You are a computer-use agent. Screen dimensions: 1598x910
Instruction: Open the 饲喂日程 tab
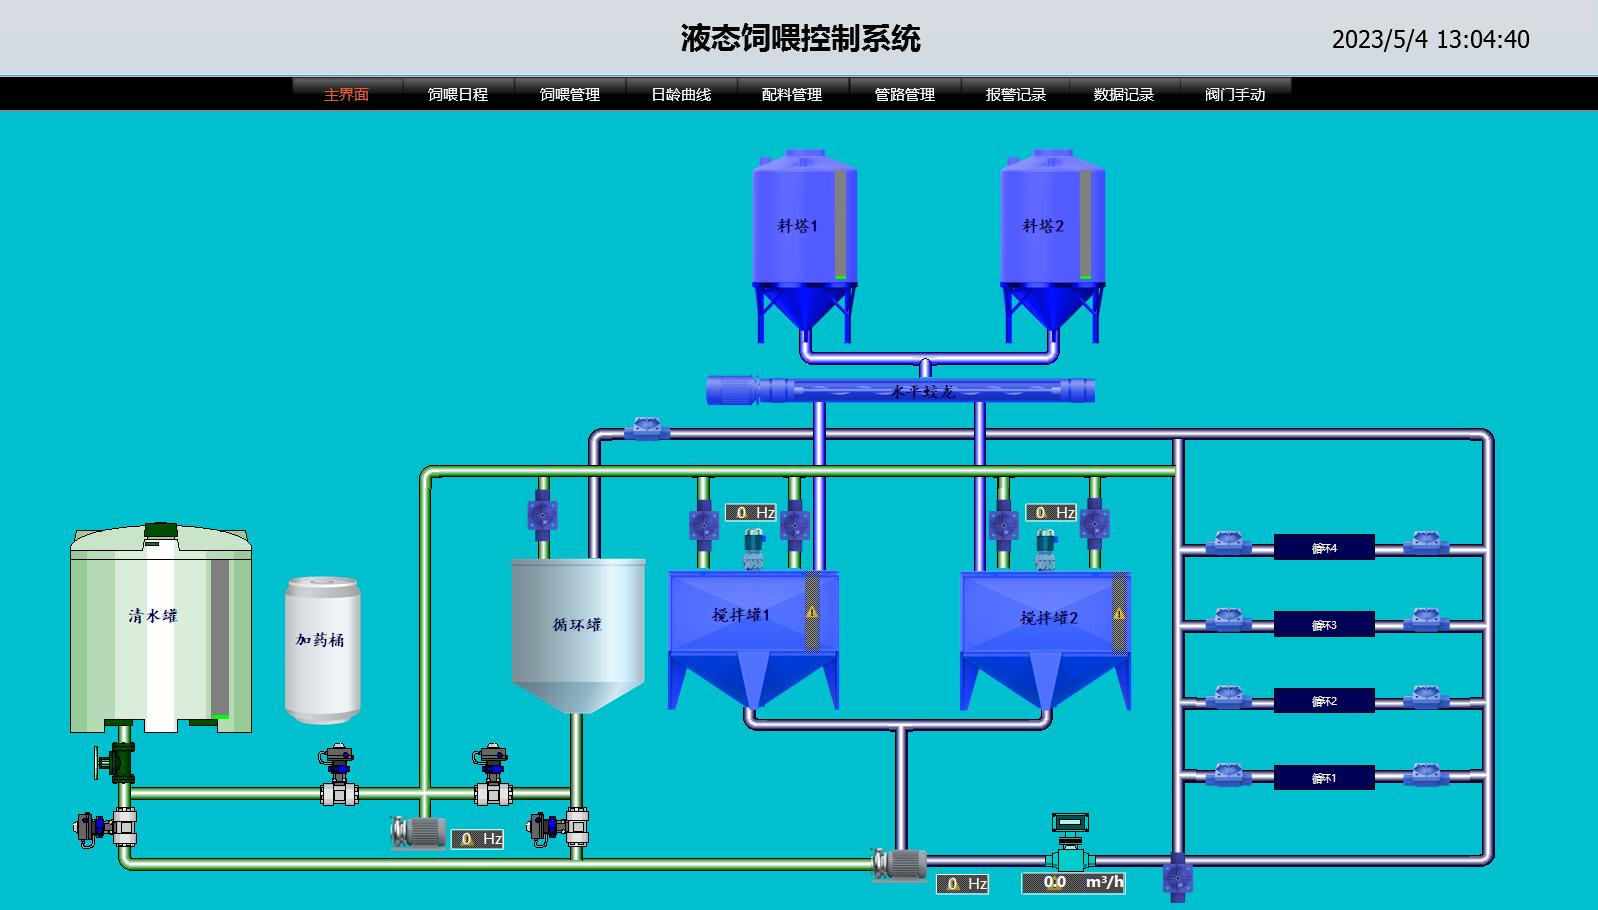(x=458, y=94)
